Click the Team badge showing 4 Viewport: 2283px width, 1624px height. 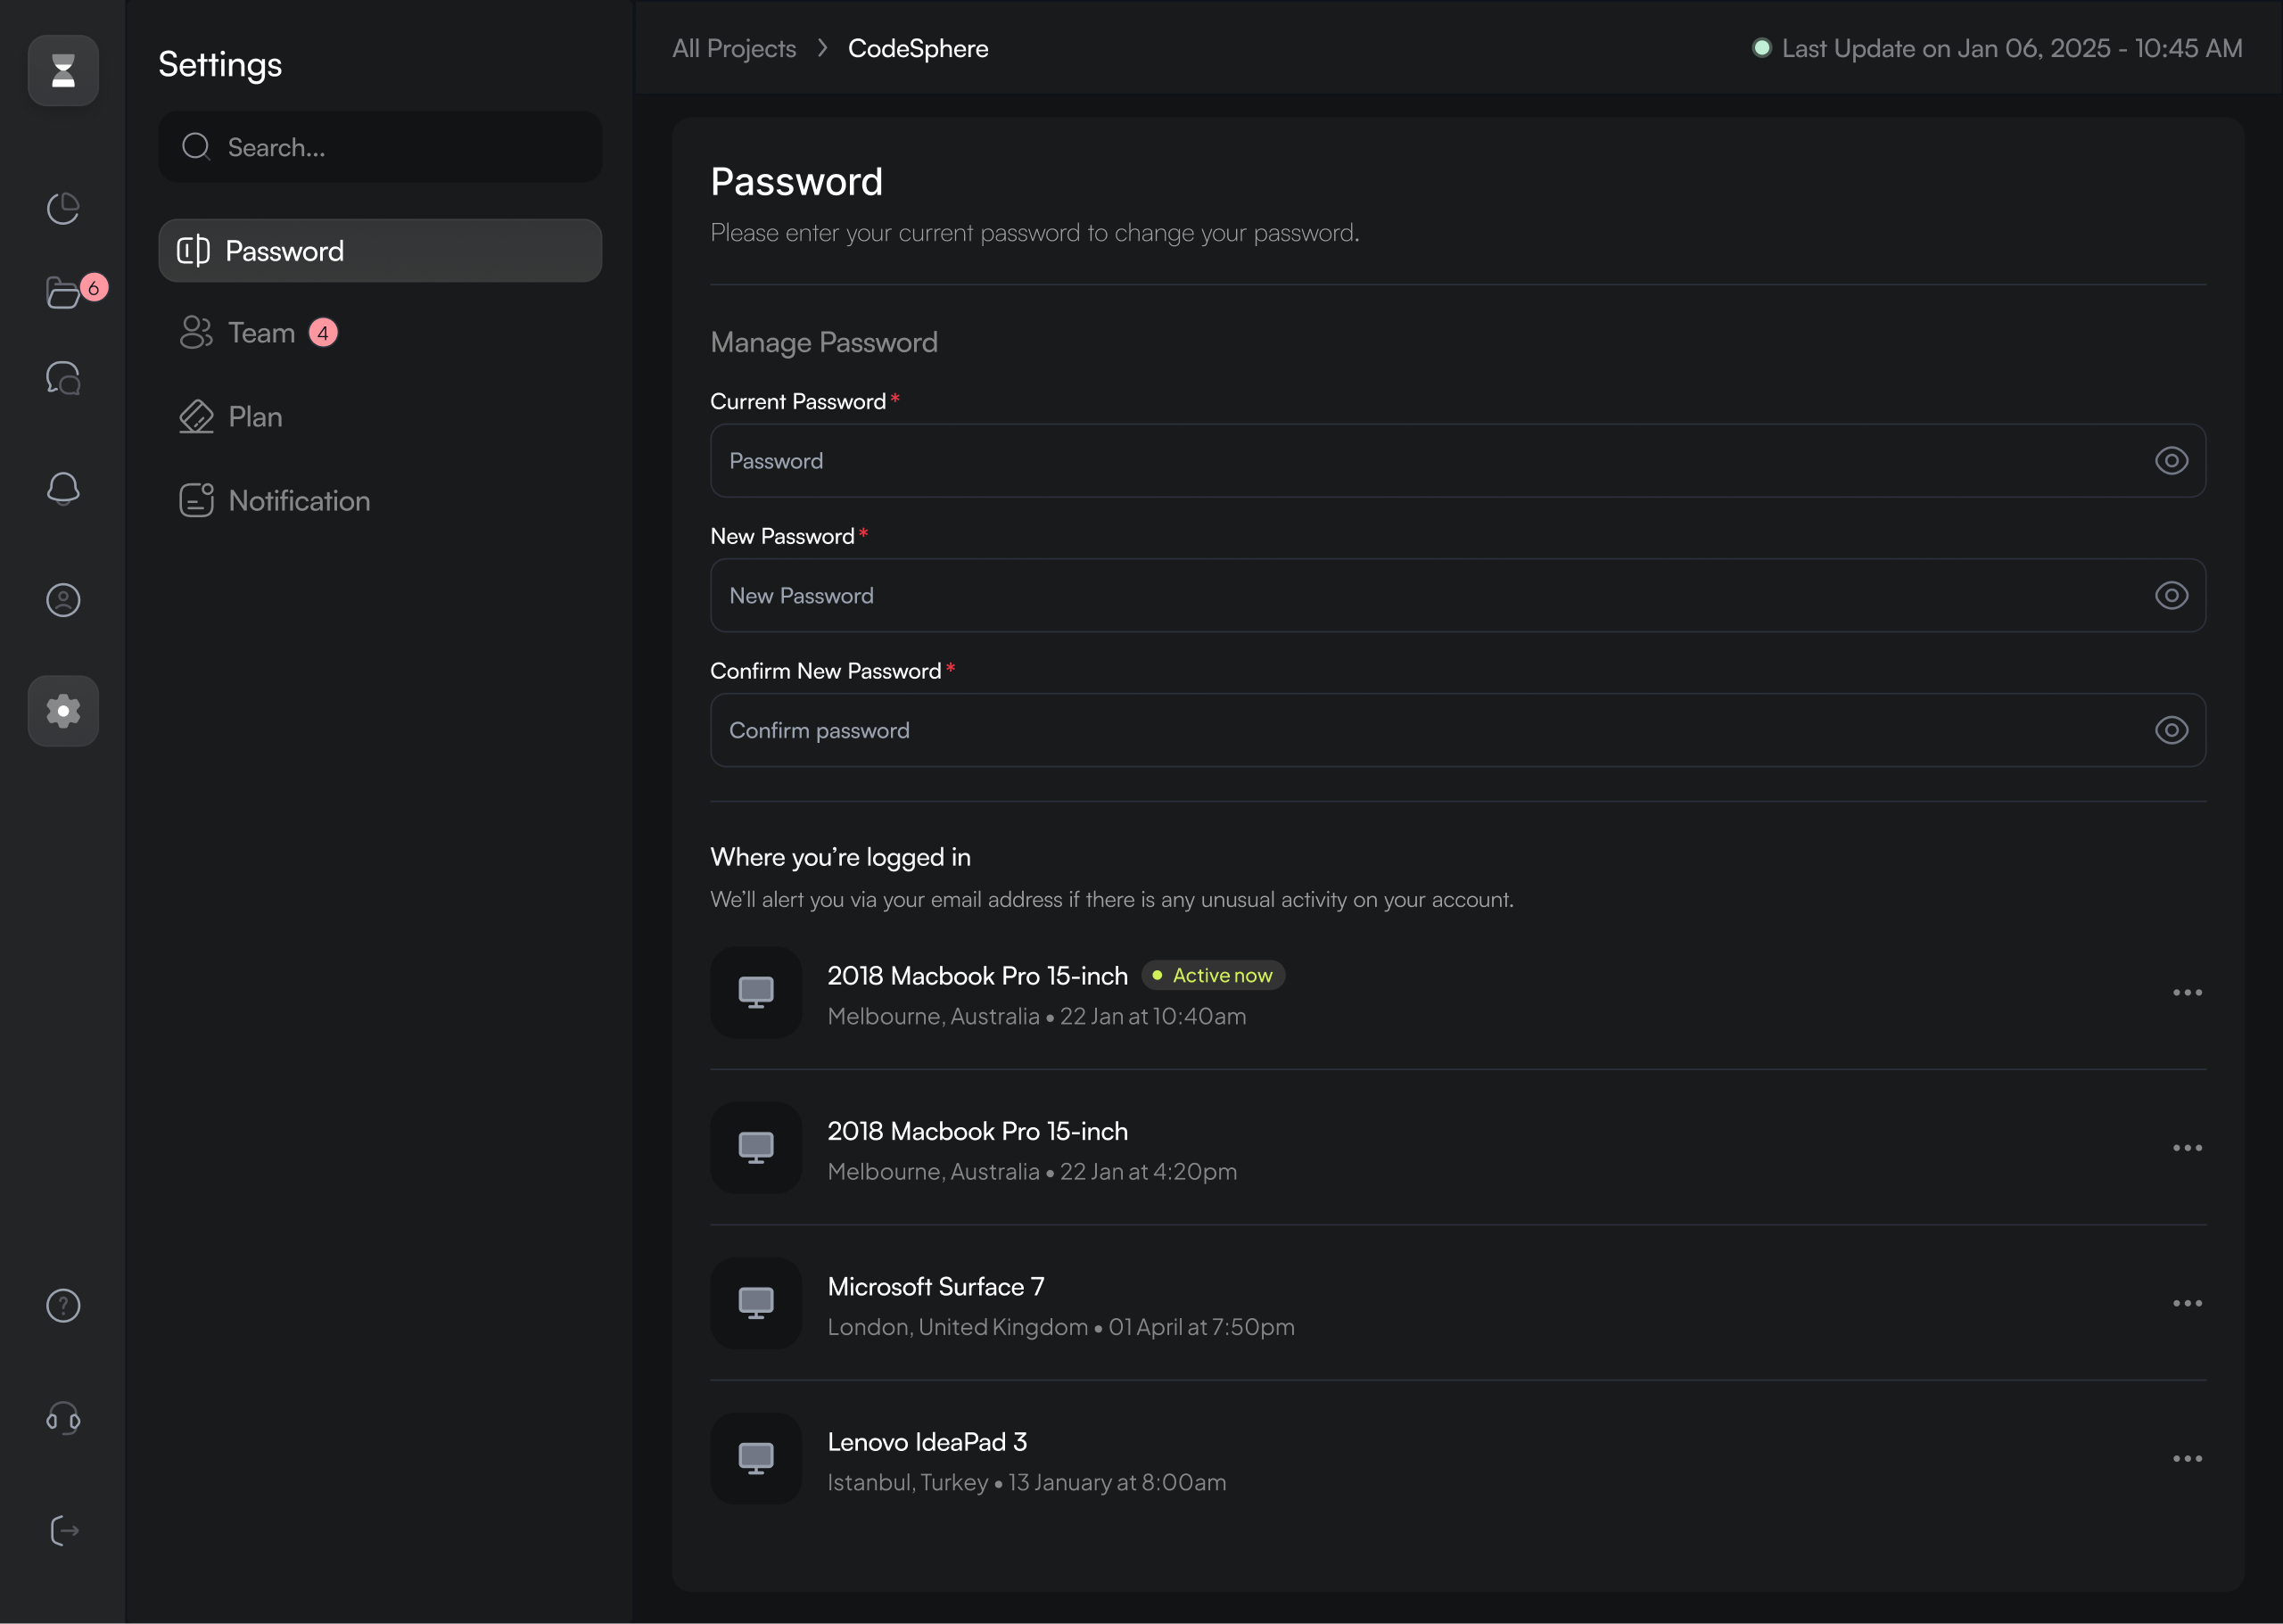click(323, 333)
